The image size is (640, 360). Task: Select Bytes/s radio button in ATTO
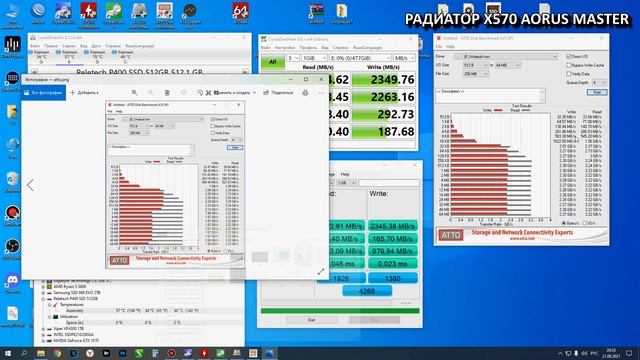564,223
